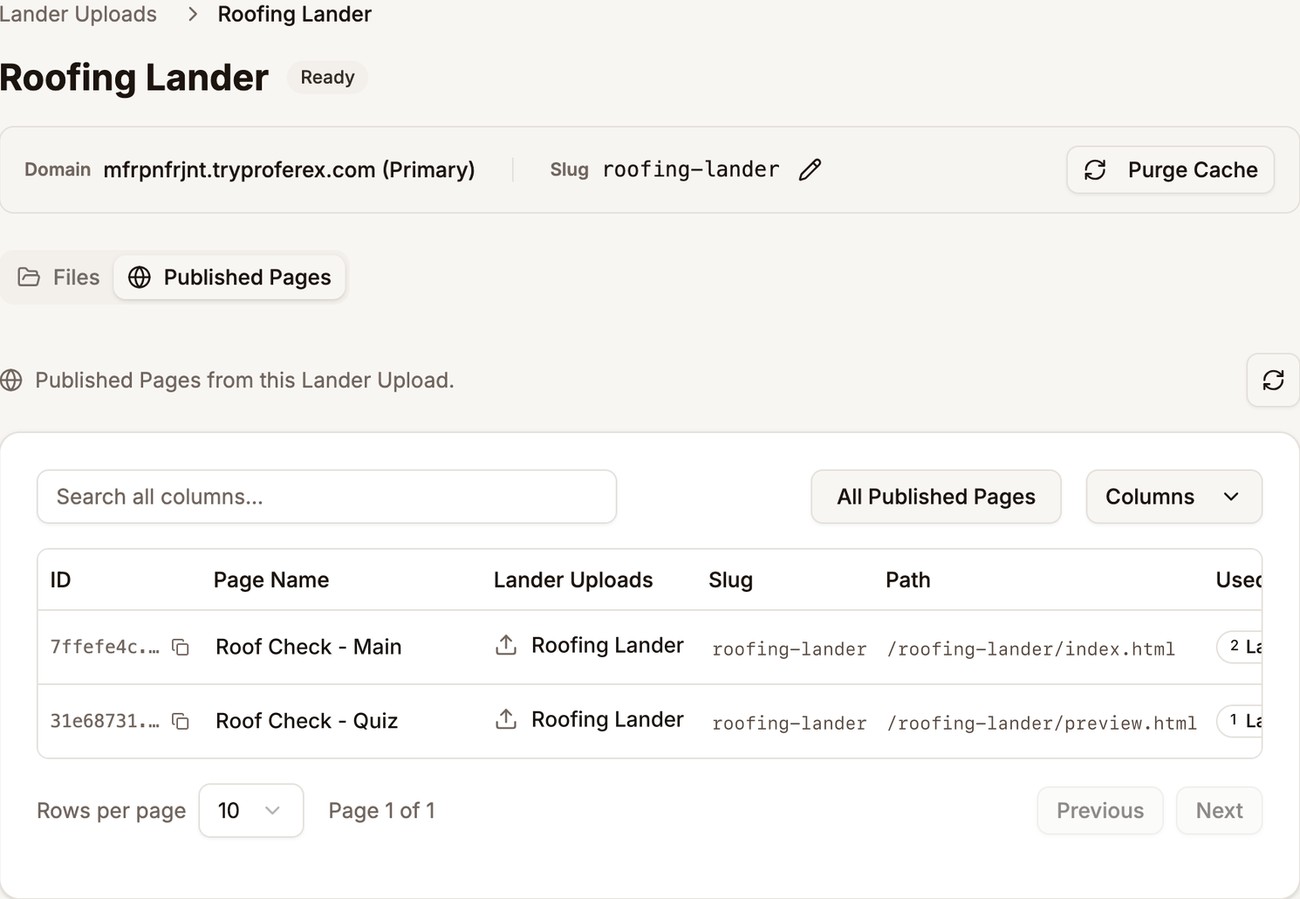Click domain mfrpnfrjnt.tryproferex.com (Primary)
Viewport: 1300px width, 899px height.
pyautogui.click(x=289, y=170)
